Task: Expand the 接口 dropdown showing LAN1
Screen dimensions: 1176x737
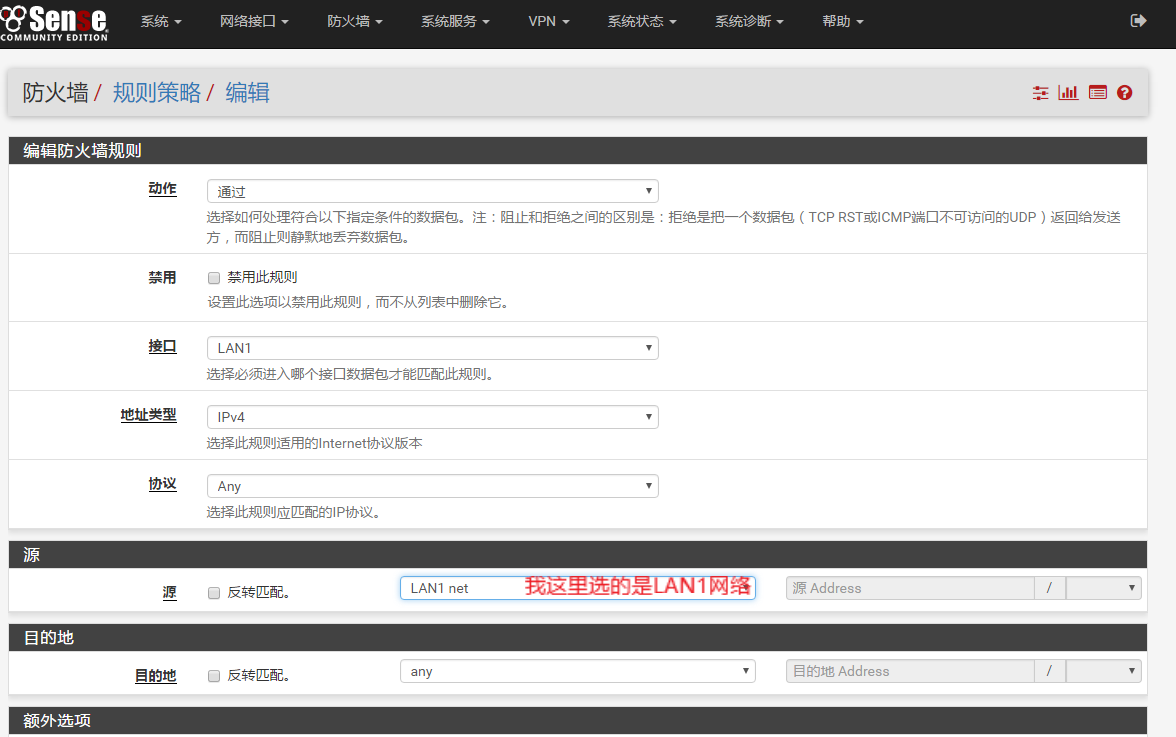Action: click(432, 348)
